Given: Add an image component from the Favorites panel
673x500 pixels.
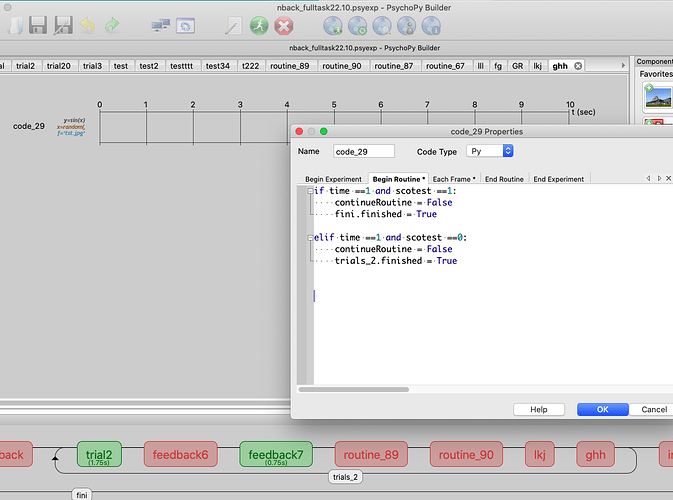Looking at the screenshot, I should [658, 97].
